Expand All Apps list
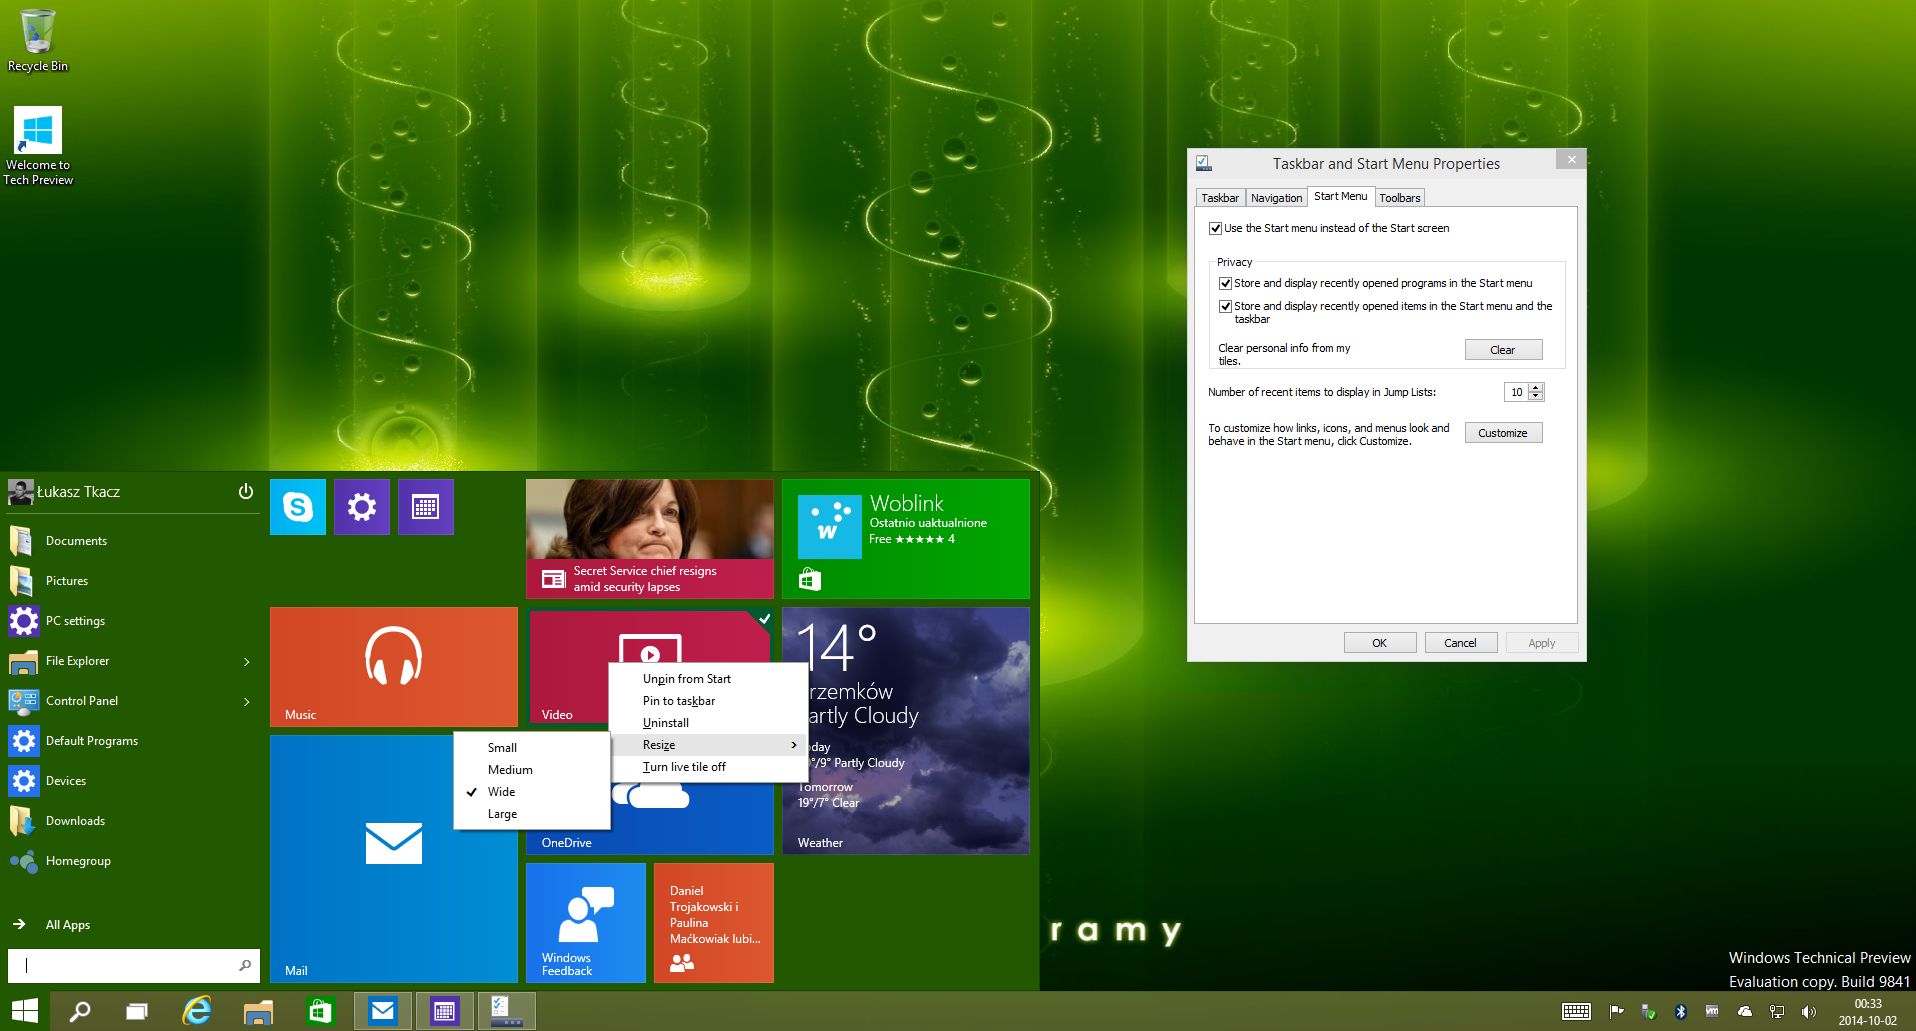Image resolution: width=1916 pixels, height=1031 pixels. pos(67,925)
